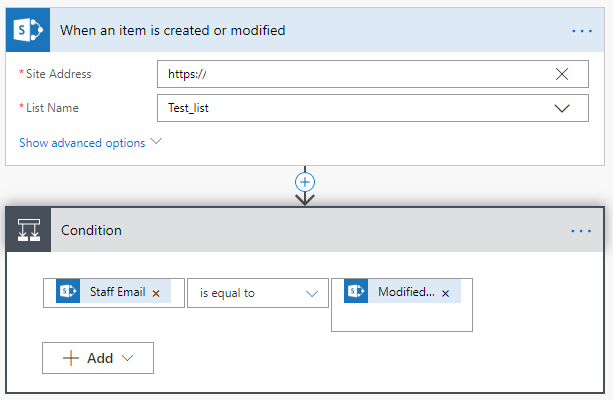Click the insert new step plus icon
613x400 pixels.
click(306, 182)
